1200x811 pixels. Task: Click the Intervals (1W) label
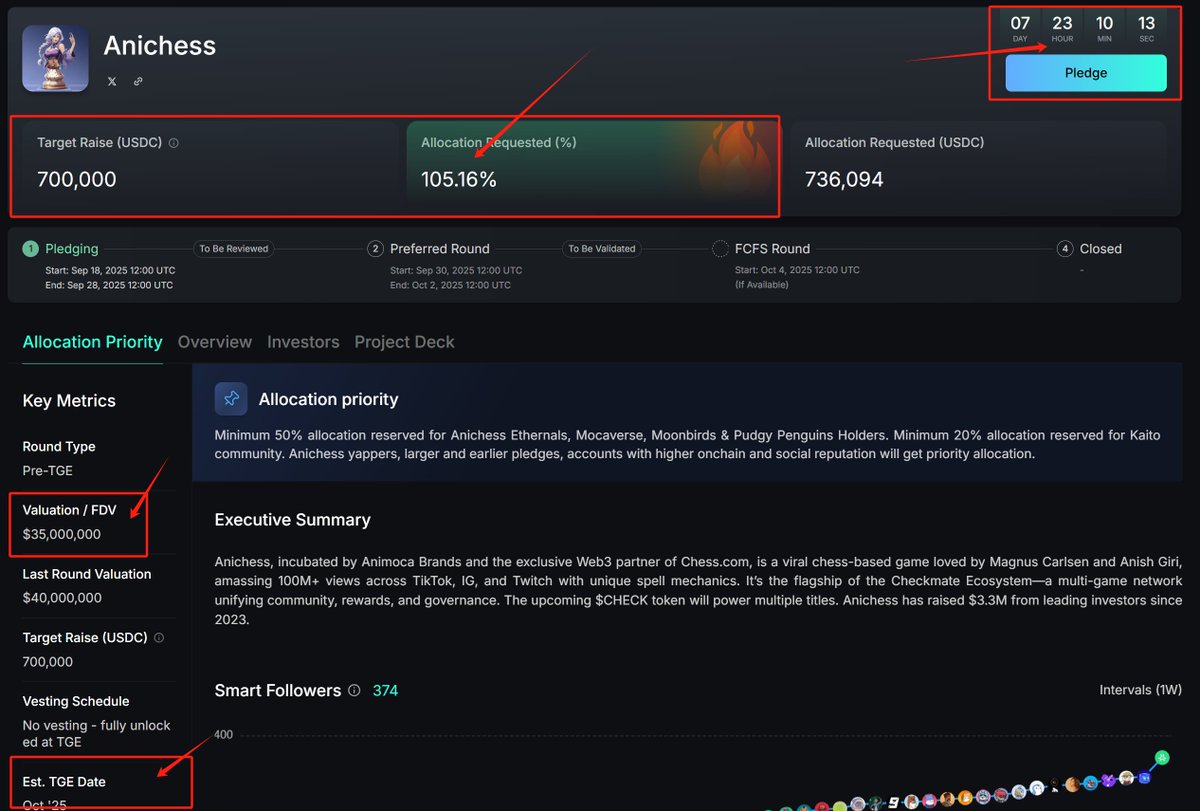coord(1141,690)
